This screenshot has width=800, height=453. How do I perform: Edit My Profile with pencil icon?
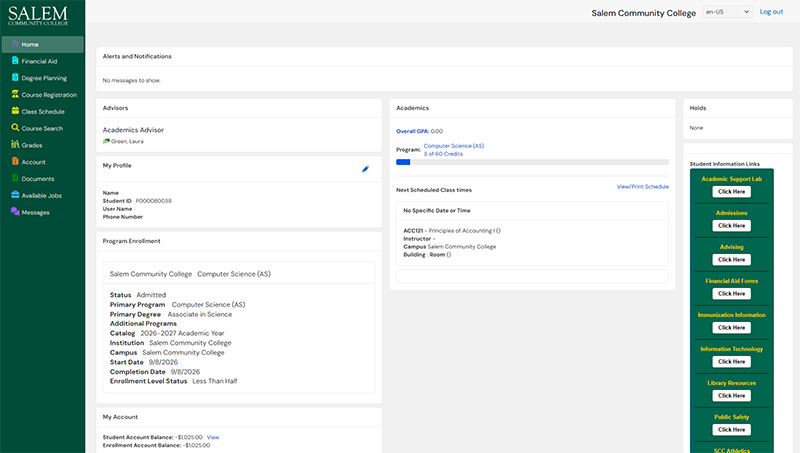pyautogui.click(x=365, y=169)
